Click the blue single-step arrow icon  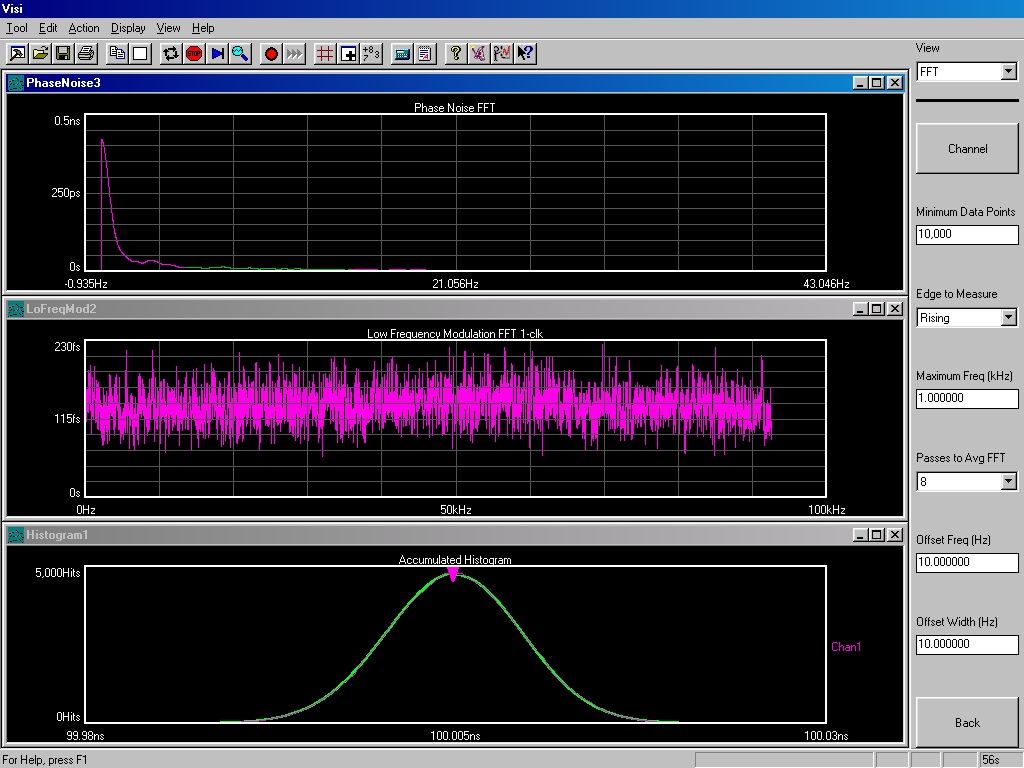tap(217, 54)
